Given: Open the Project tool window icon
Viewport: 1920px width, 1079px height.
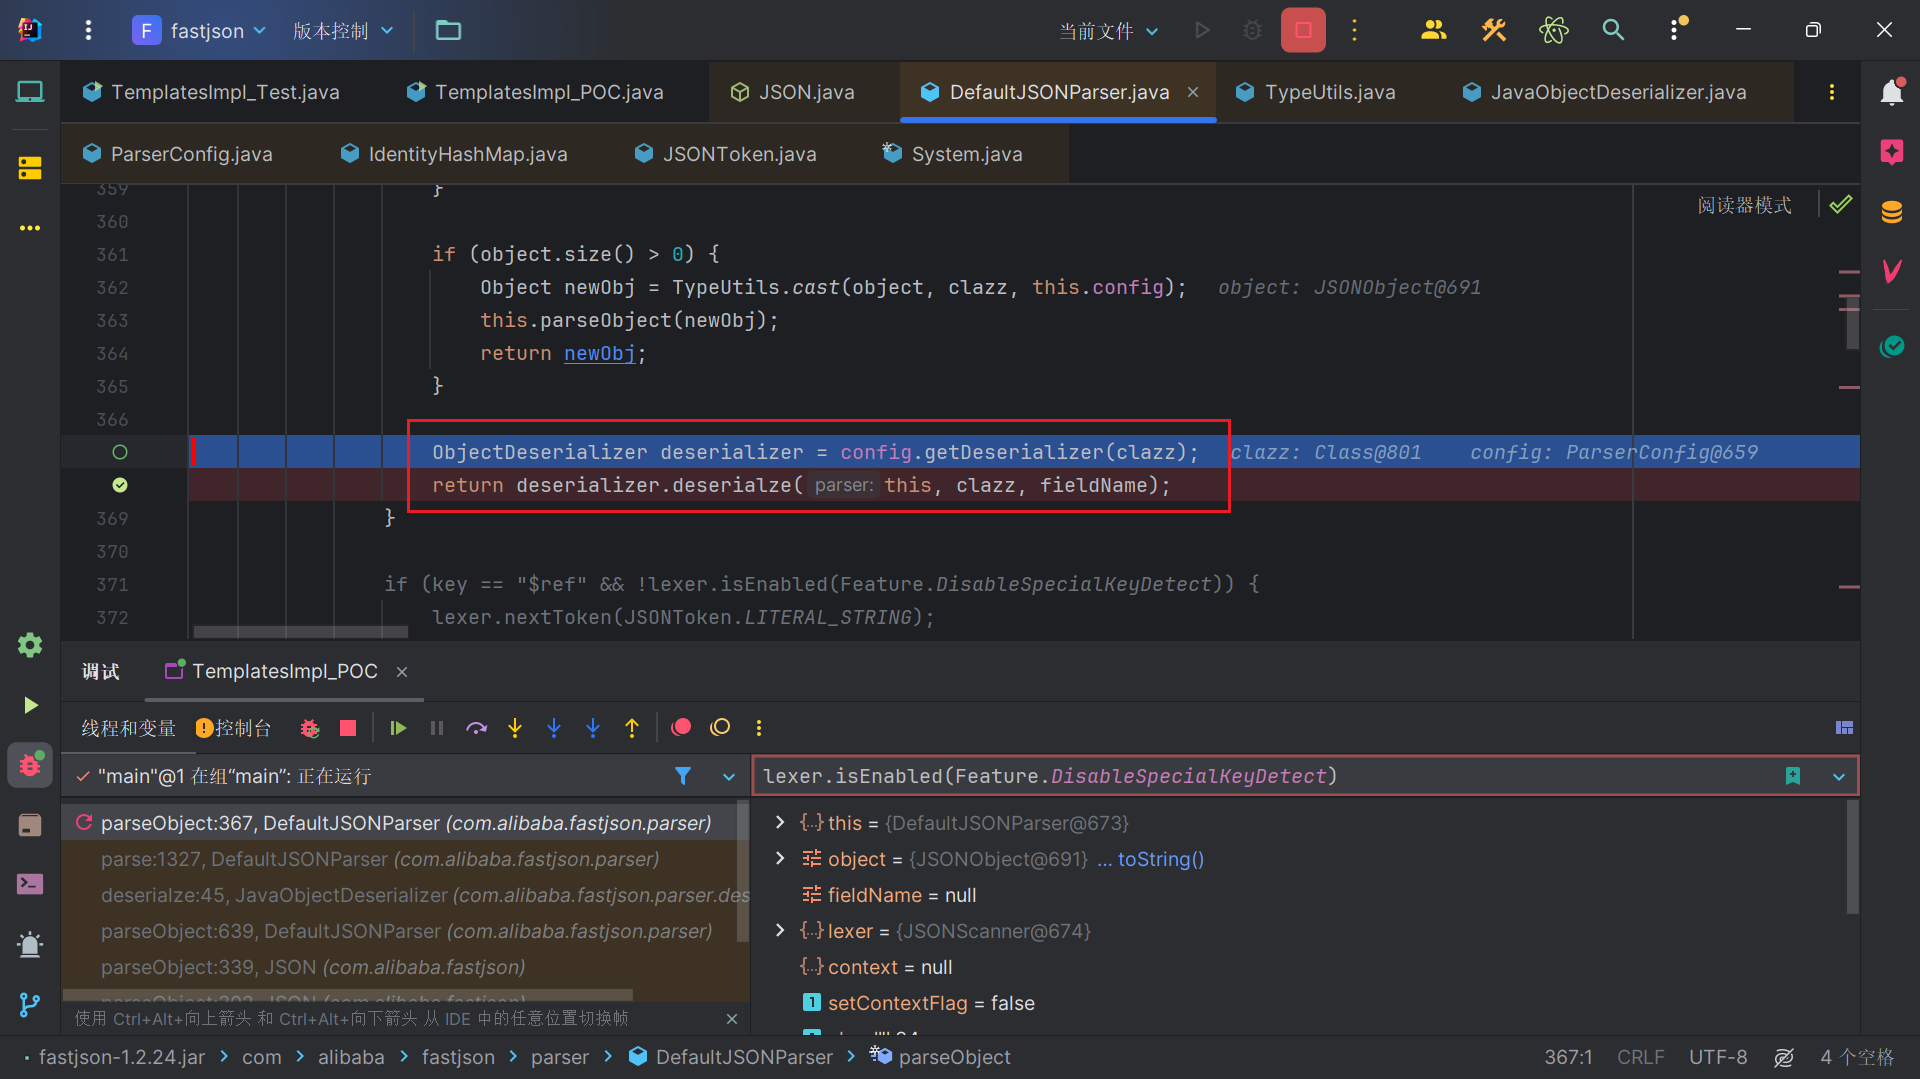Looking at the screenshot, I should click(30, 92).
